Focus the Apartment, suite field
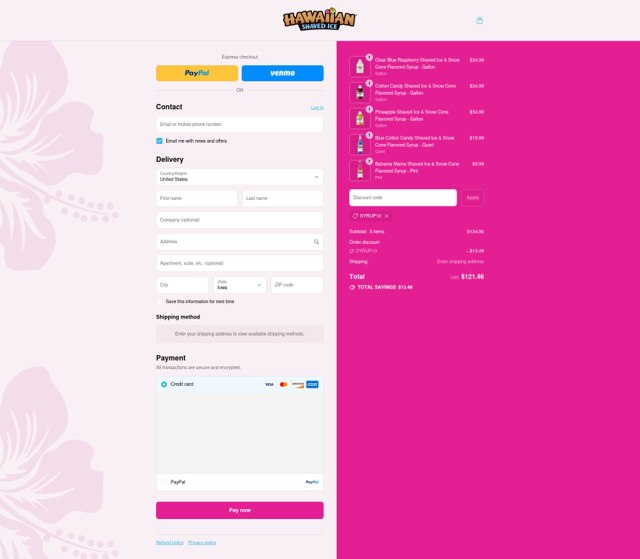This screenshot has width=640, height=559. (x=240, y=263)
